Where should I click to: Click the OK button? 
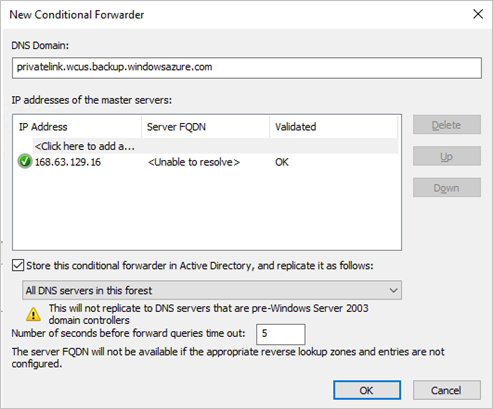367,390
